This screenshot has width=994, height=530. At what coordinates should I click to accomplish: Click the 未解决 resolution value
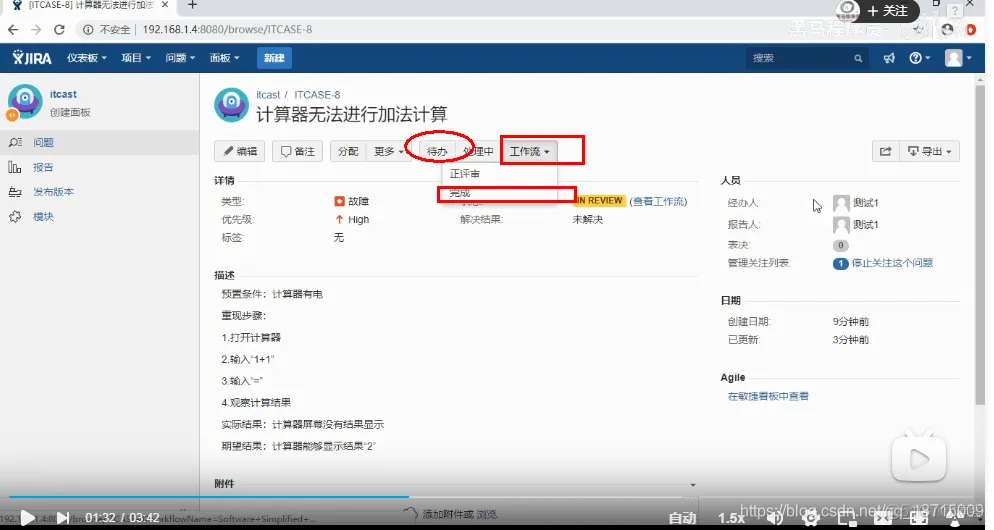[x=588, y=219]
